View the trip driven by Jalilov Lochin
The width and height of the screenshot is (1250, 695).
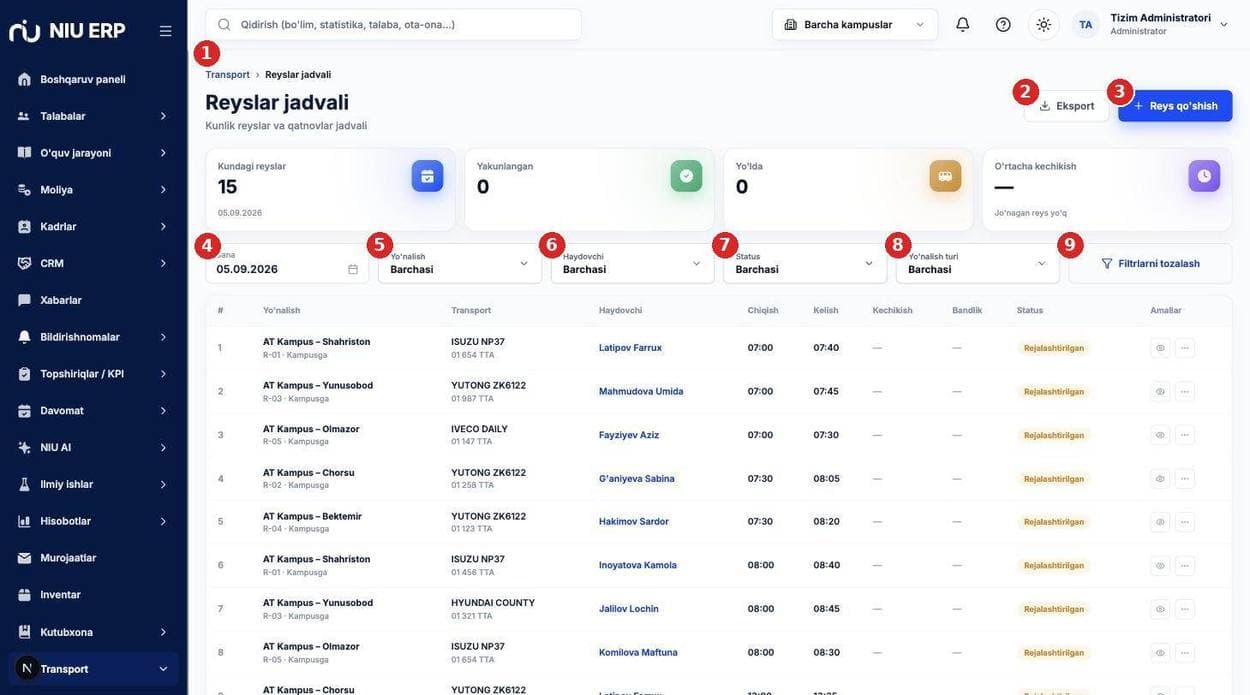(1160, 609)
